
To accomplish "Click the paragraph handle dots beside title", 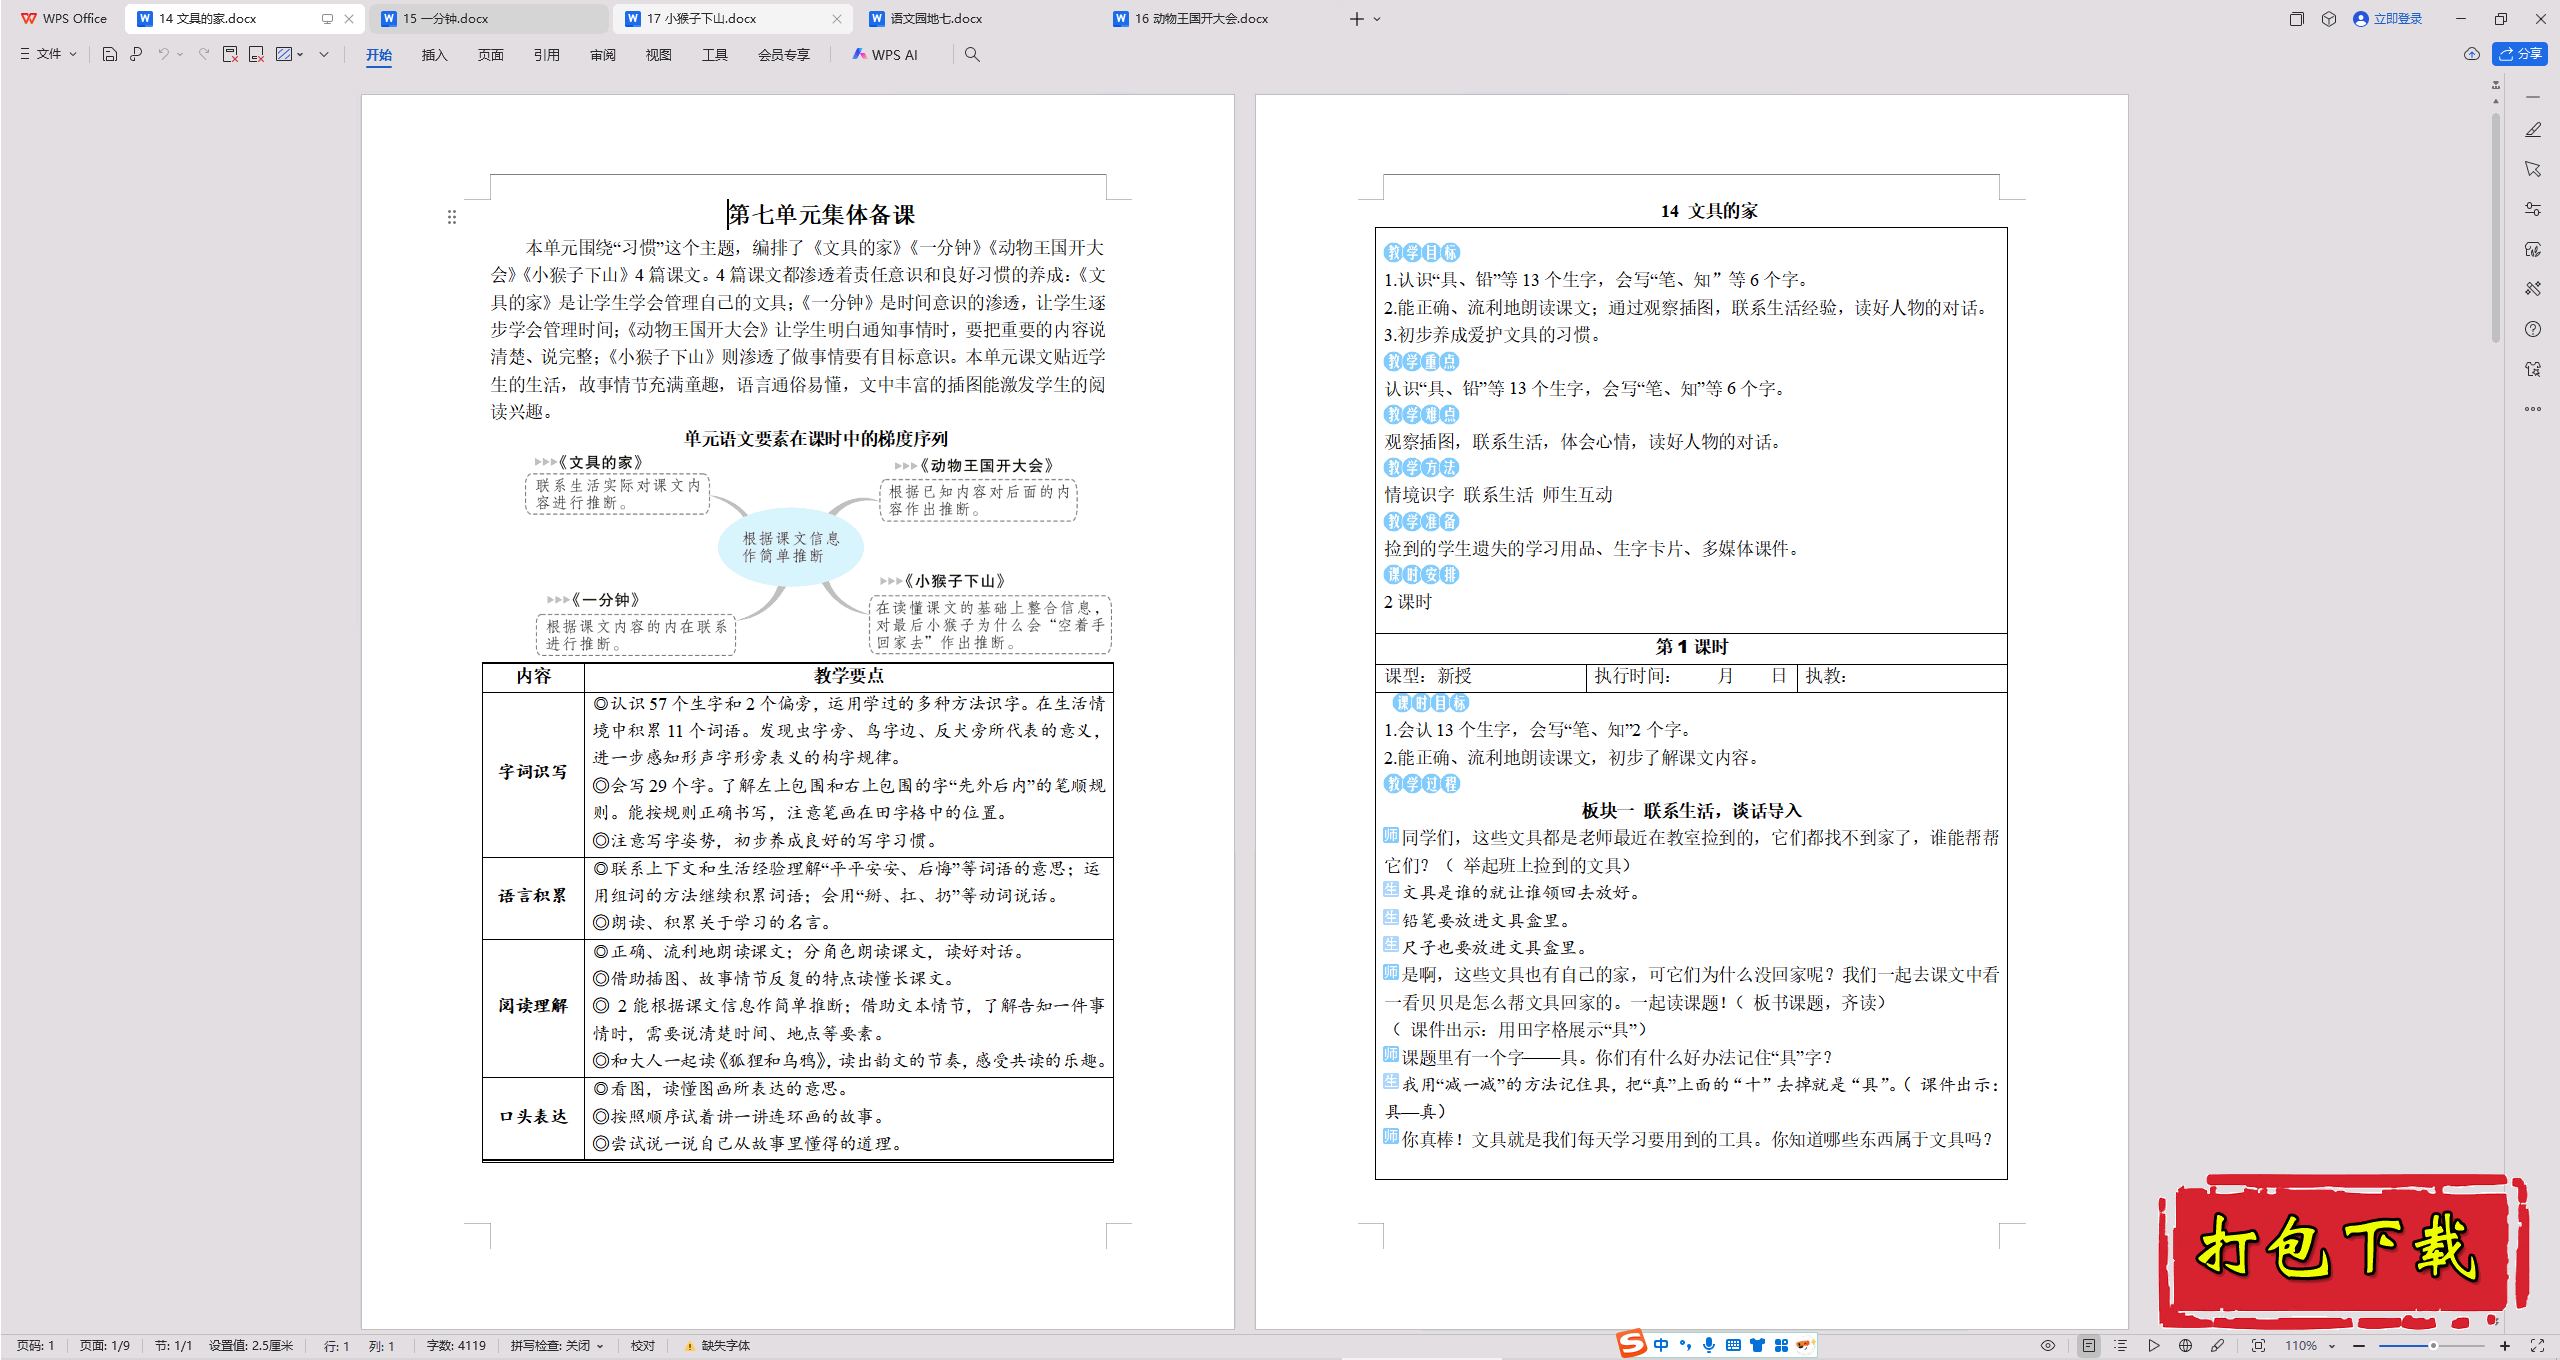I will click(x=452, y=217).
